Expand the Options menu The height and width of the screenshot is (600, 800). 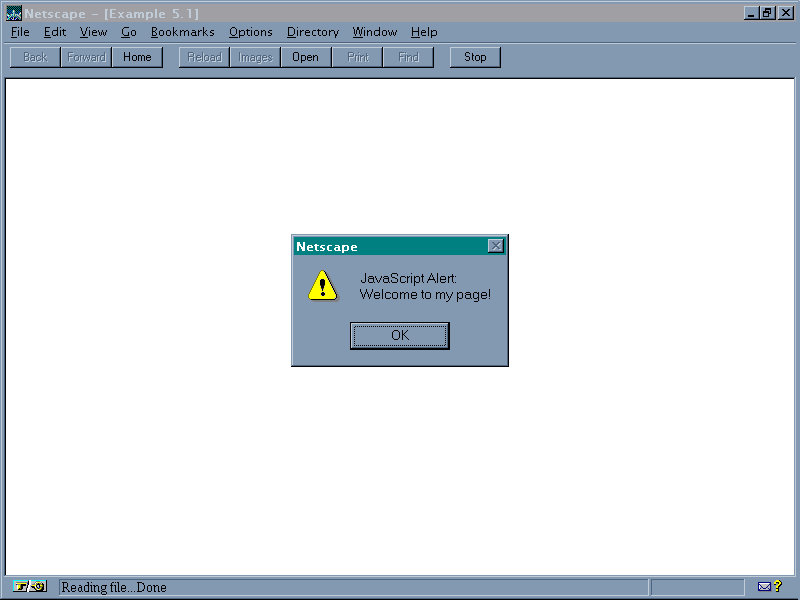pyautogui.click(x=250, y=32)
